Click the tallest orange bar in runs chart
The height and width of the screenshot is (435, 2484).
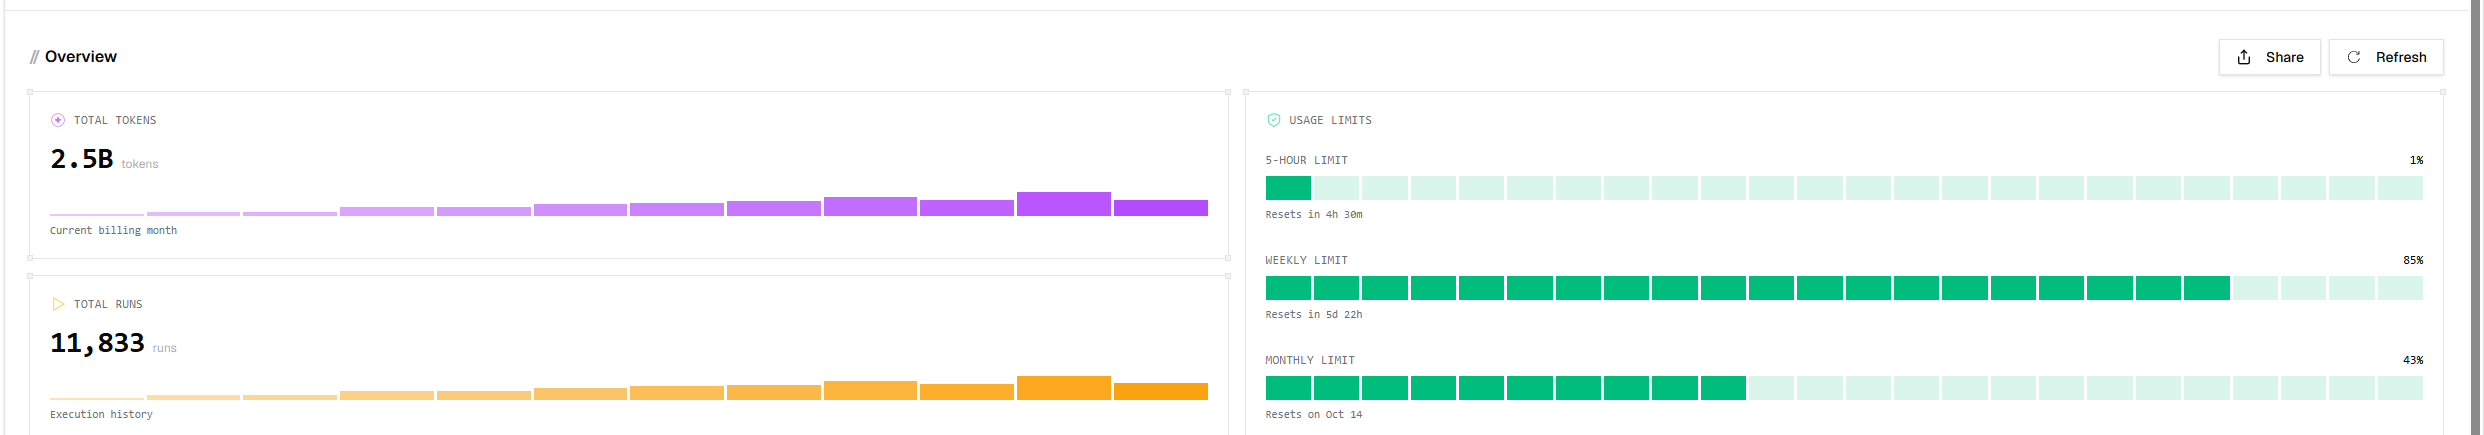point(1064,388)
